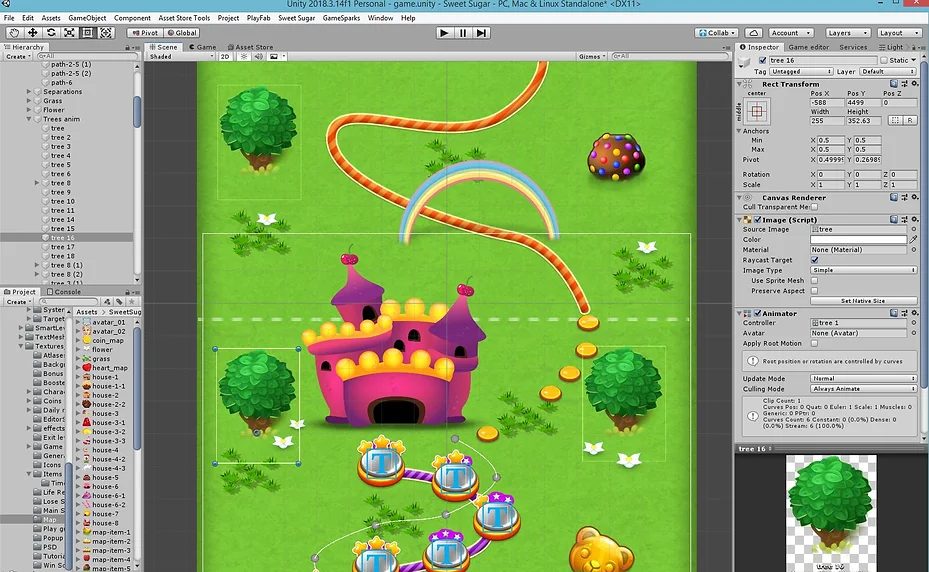The height and width of the screenshot is (572, 929).
Task: Select the Rotate tool
Action: (x=51, y=32)
